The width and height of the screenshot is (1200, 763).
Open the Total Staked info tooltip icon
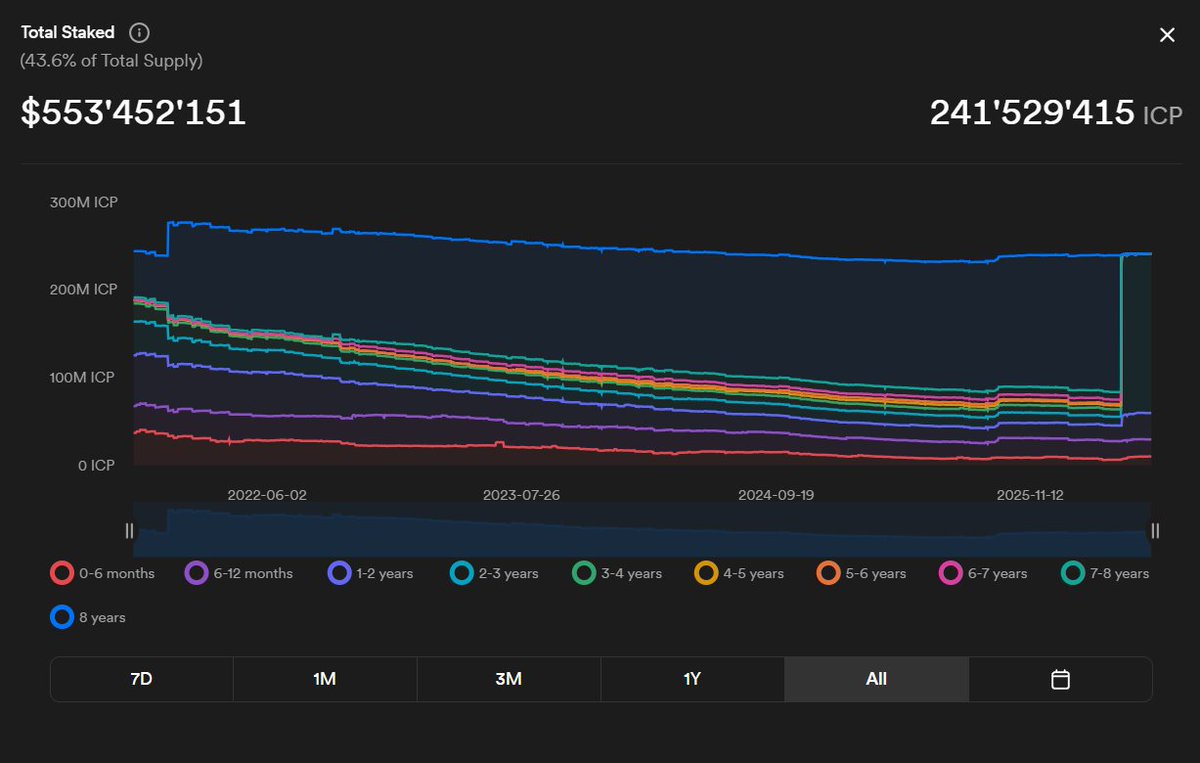140,32
